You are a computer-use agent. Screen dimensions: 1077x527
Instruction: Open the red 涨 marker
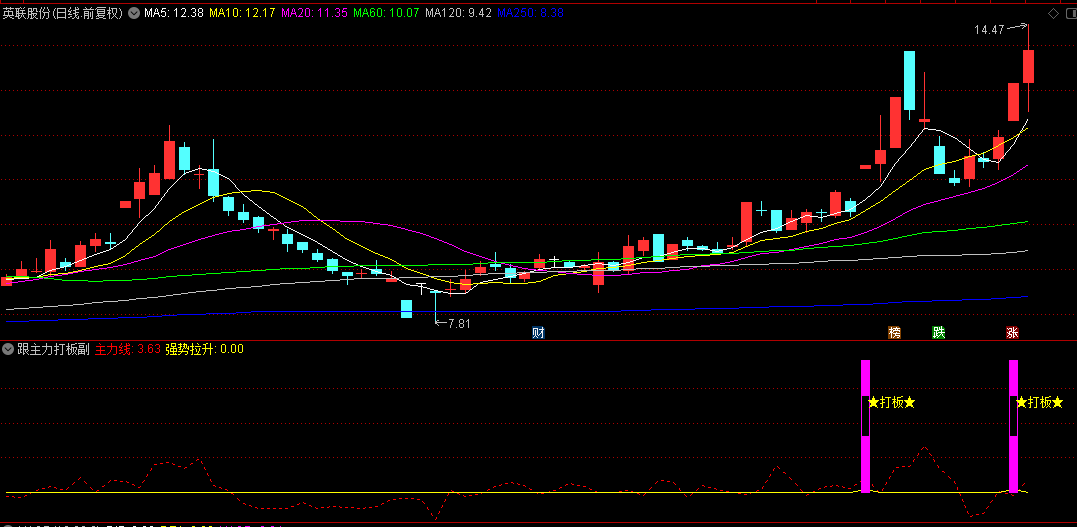pyautogui.click(x=1012, y=333)
